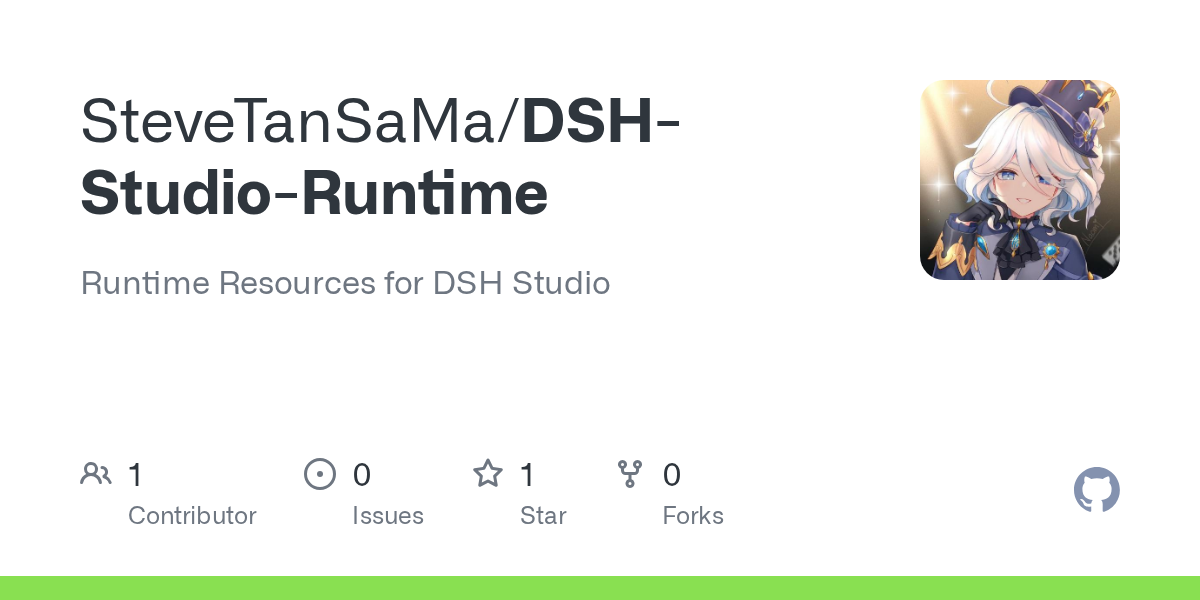
Task: Click the star outline icon
Action: tap(488, 474)
